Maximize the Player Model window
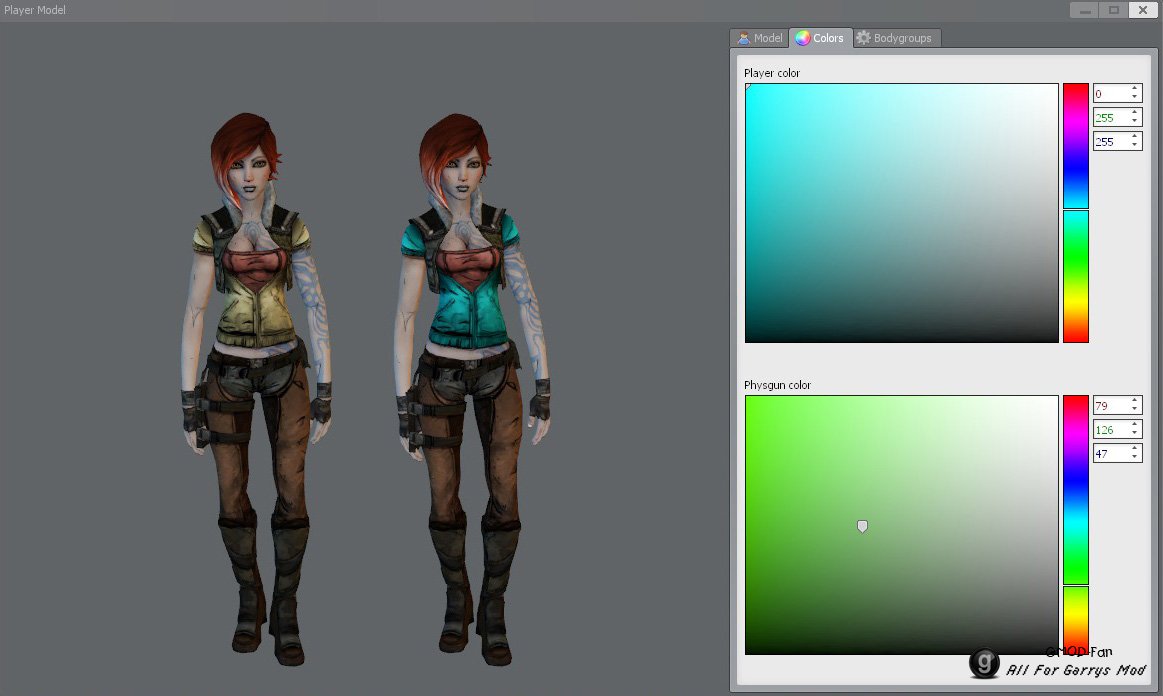 (1113, 10)
